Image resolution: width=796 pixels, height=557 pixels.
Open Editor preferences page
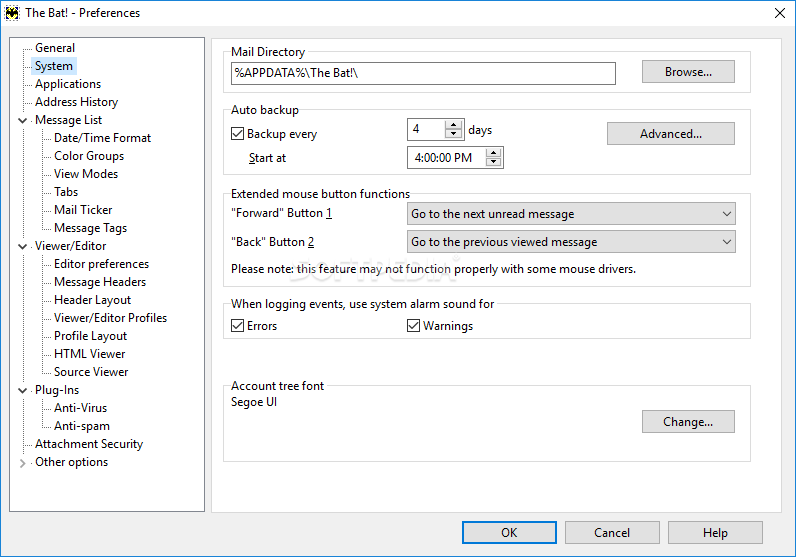[x=102, y=264]
